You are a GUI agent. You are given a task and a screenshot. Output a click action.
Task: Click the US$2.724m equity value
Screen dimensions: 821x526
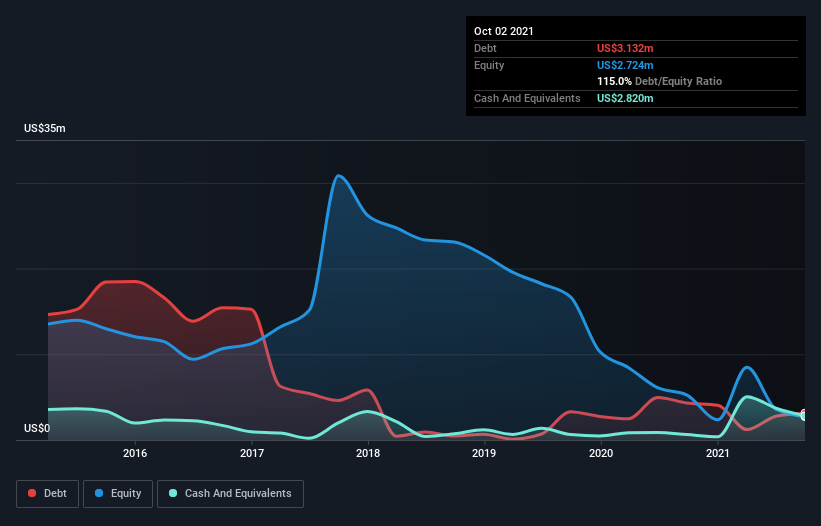625,65
